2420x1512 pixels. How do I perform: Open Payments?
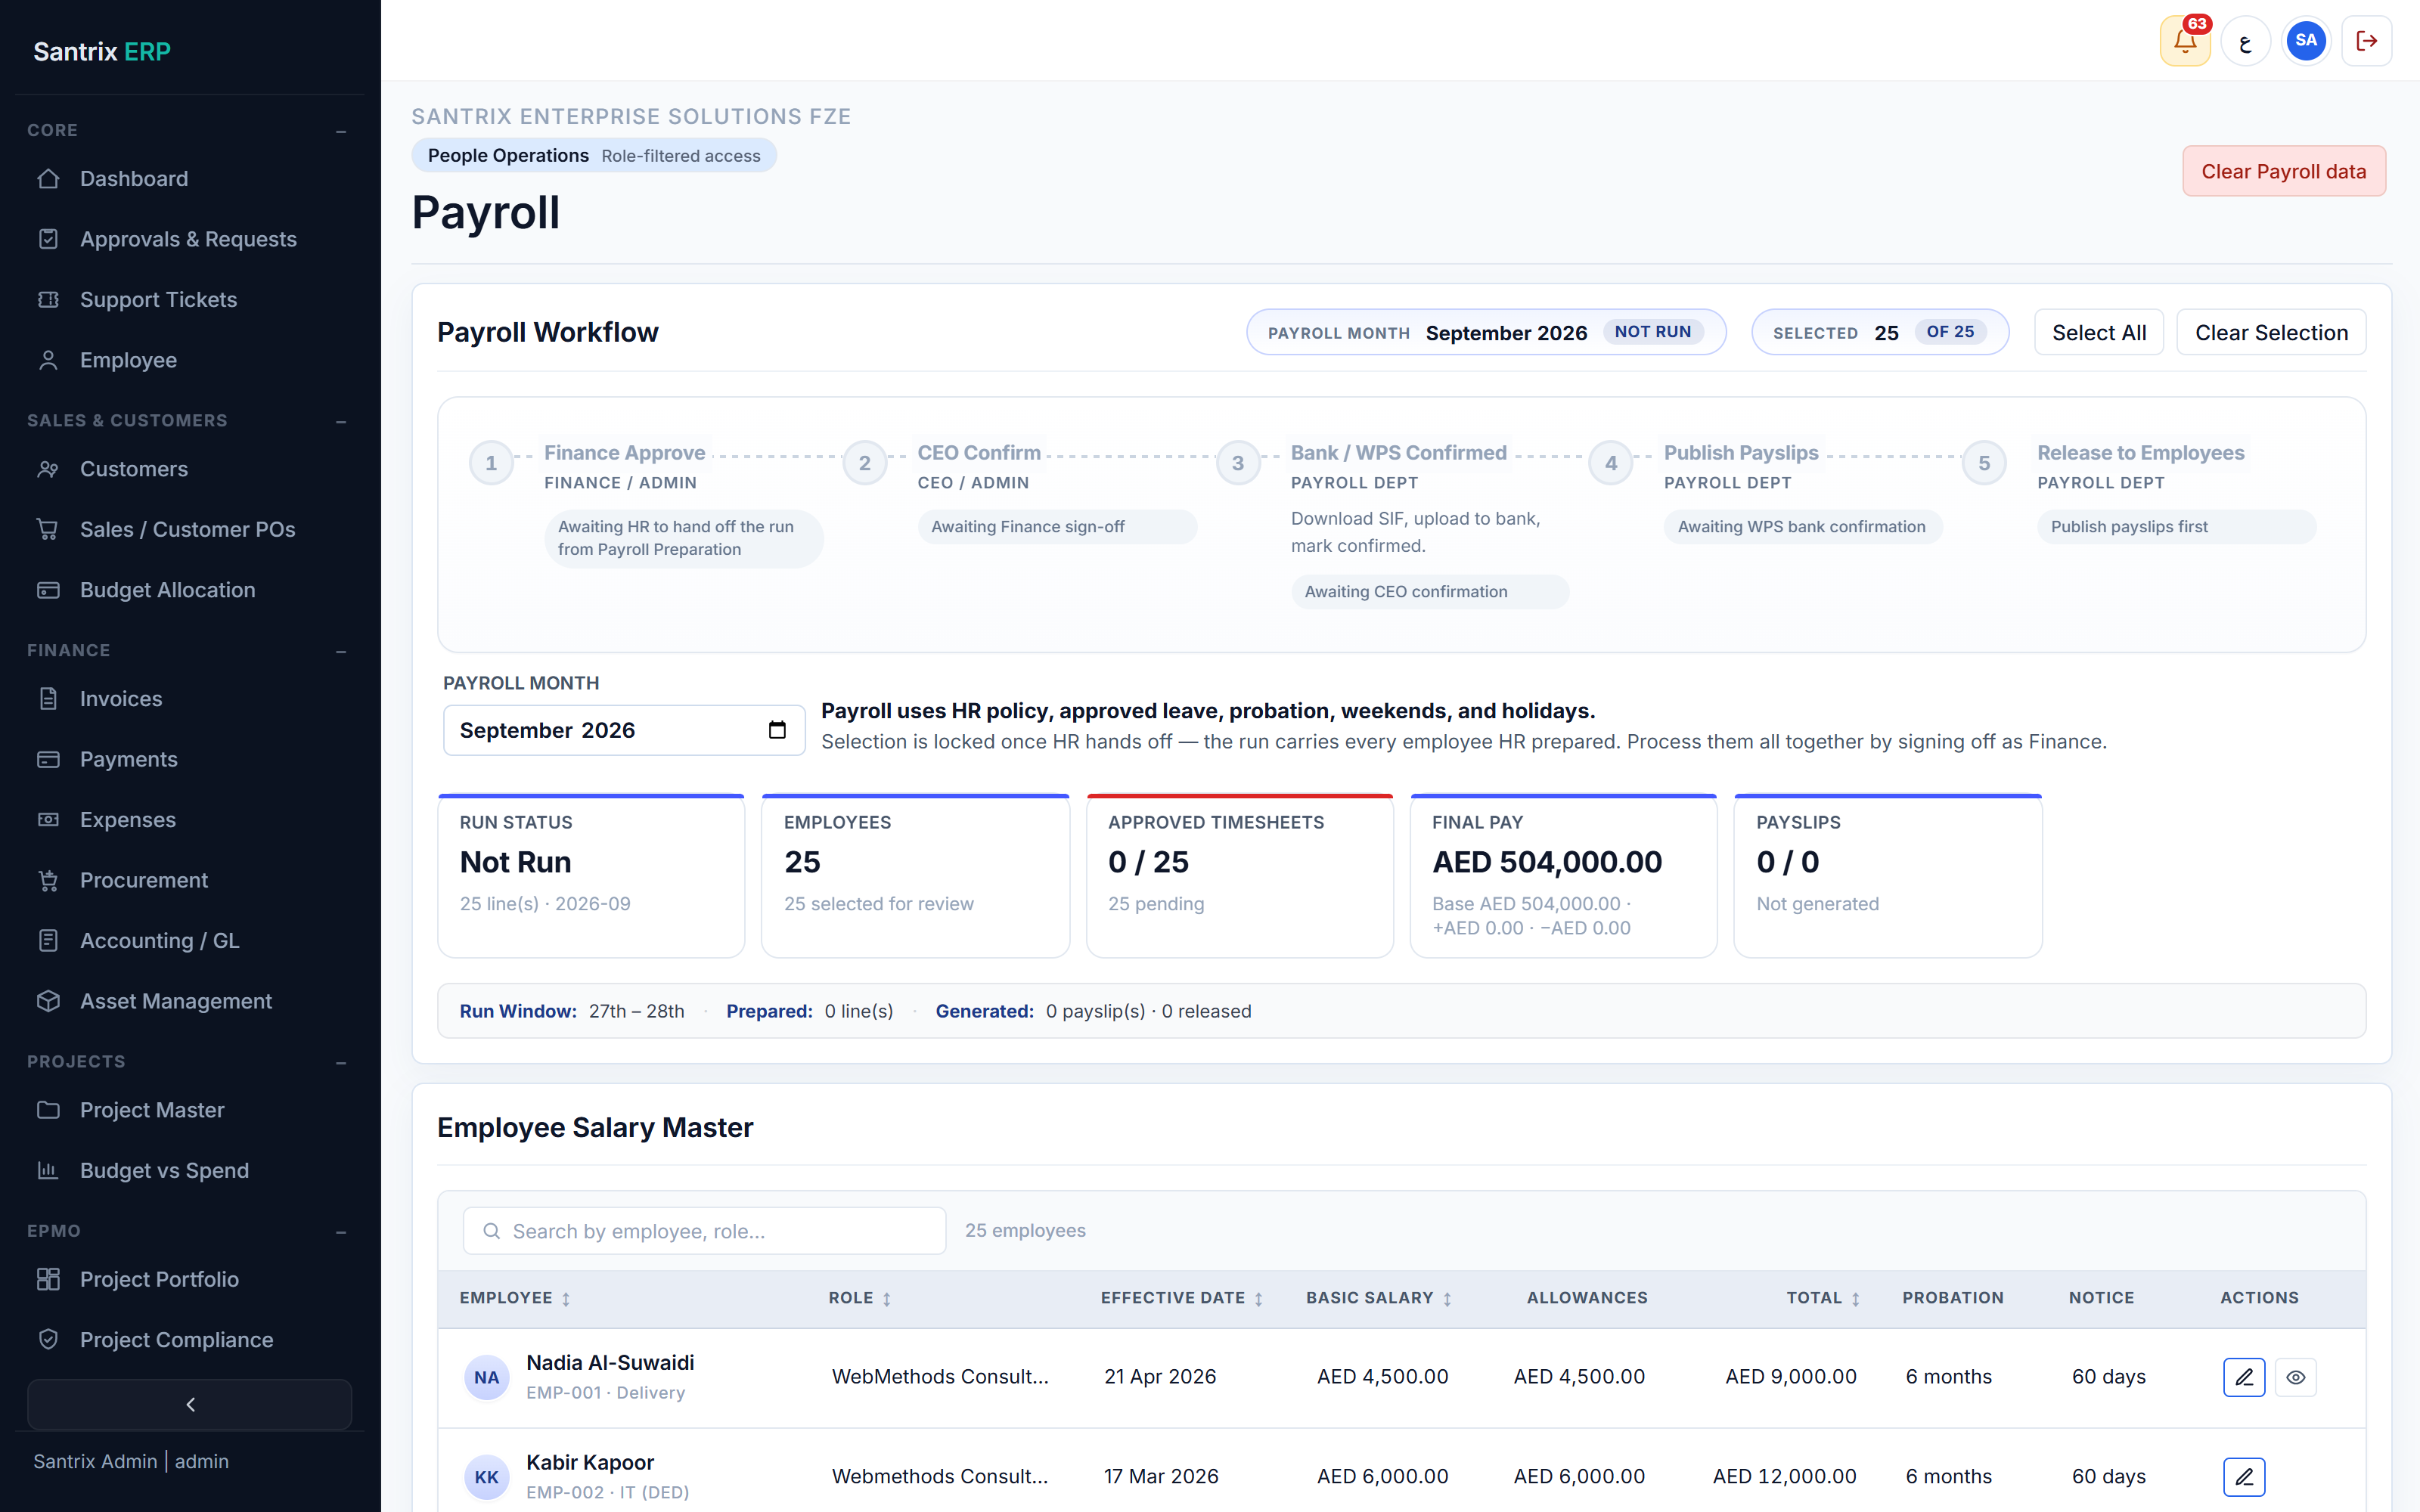[190, 760]
